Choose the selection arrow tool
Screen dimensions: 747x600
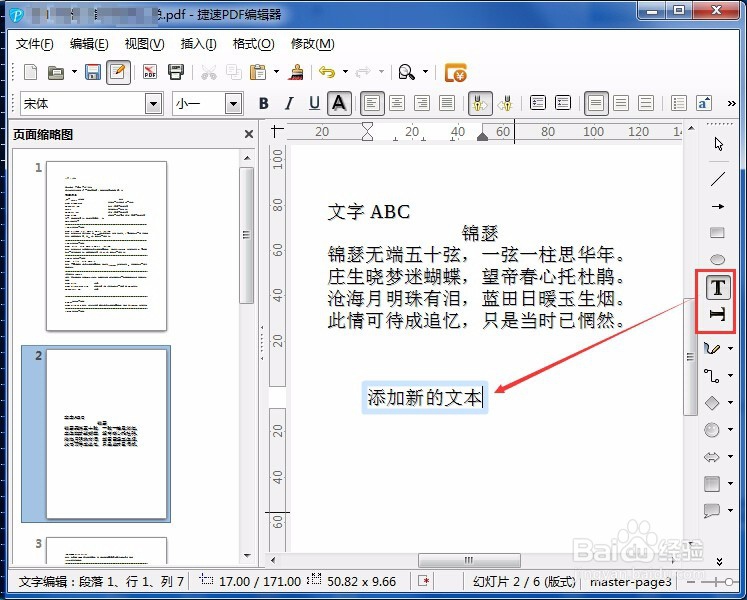(x=718, y=144)
